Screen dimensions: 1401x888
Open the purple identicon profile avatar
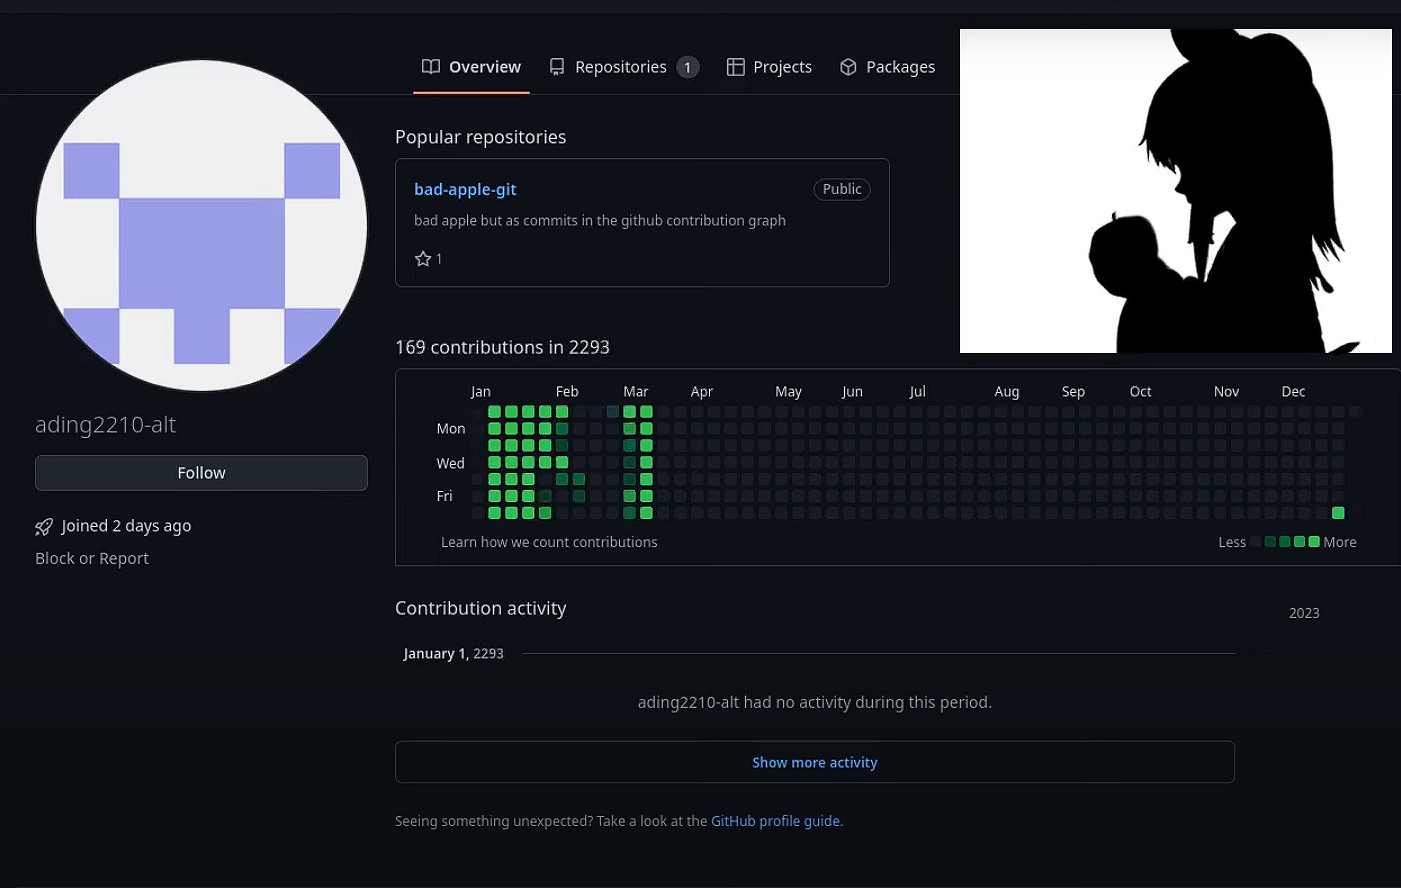(x=202, y=225)
